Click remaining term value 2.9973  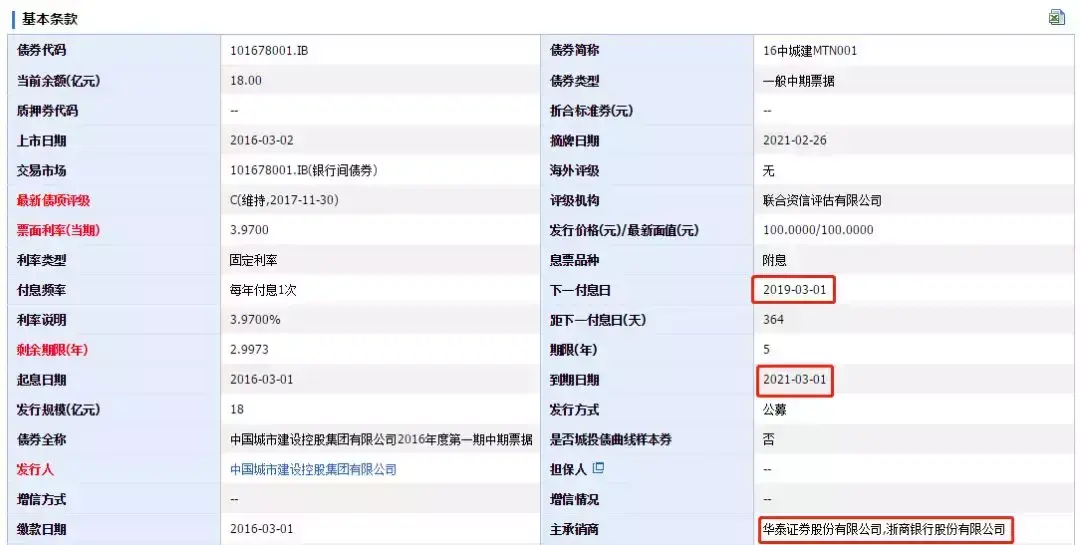coord(249,350)
